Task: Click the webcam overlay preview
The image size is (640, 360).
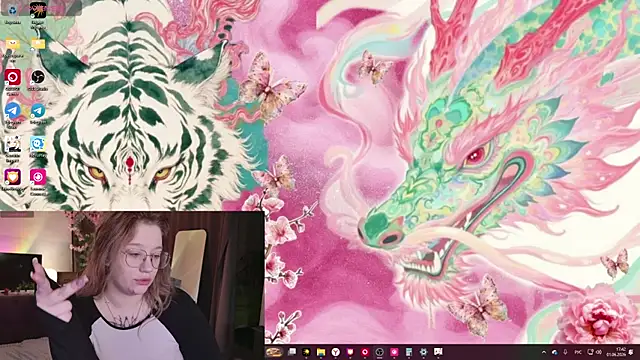Action: [132, 285]
